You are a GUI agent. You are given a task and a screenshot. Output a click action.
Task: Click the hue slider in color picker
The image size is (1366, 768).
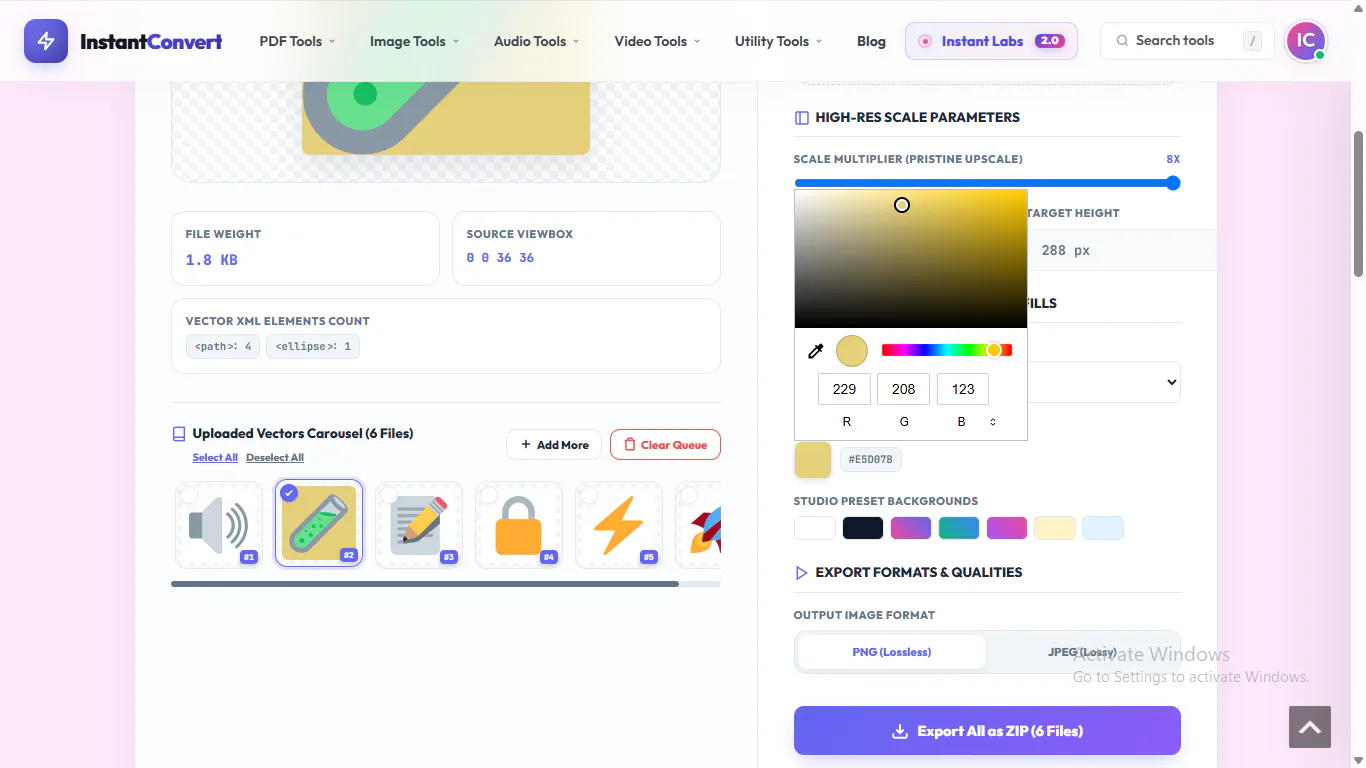click(x=947, y=350)
